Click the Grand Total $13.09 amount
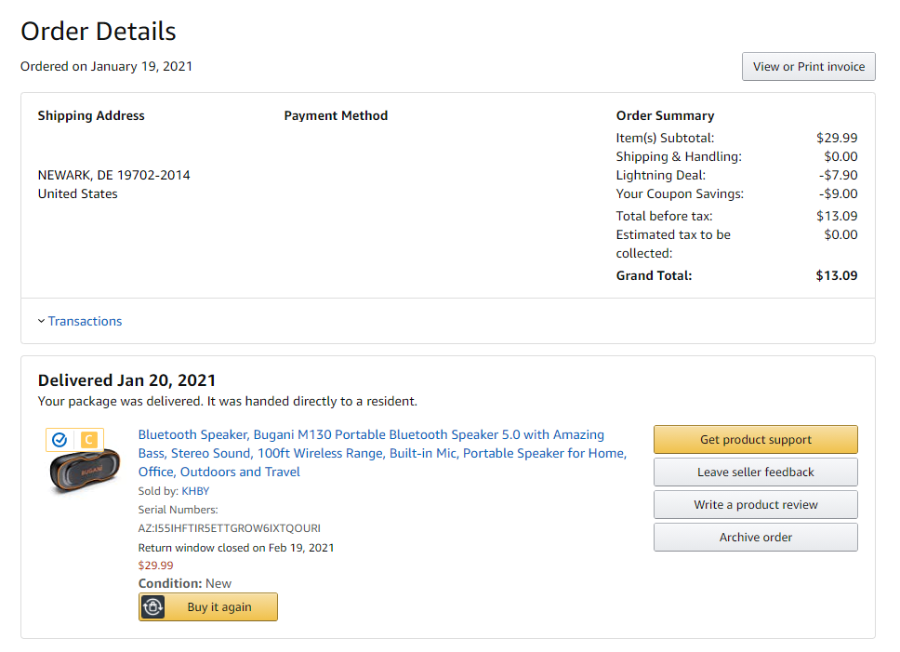Viewport: 900px width, 652px height. tap(836, 275)
